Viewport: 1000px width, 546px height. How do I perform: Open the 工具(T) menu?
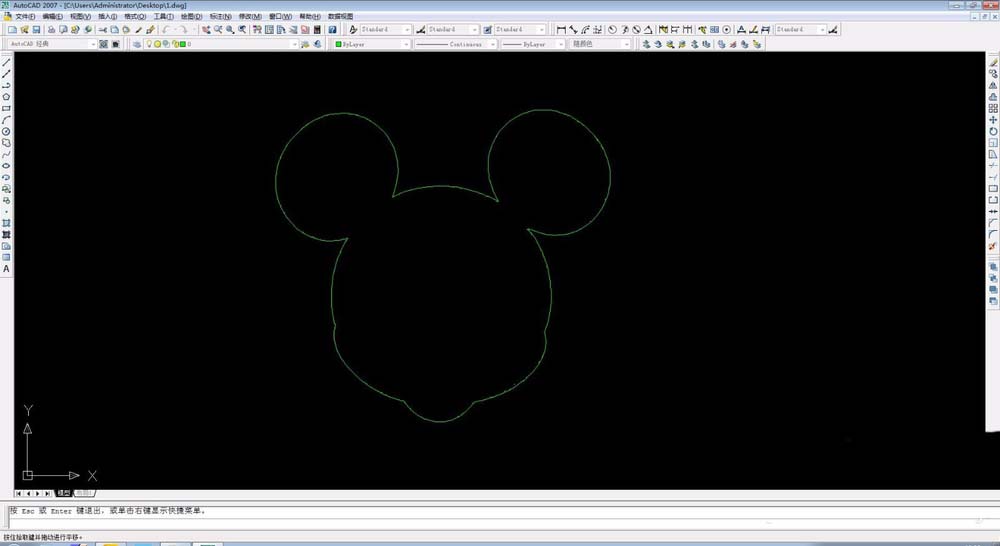(x=163, y=17)
